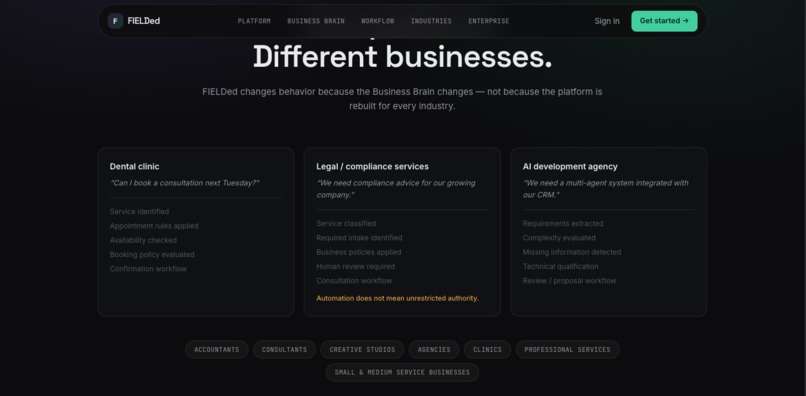Screen dimensions: 806x396
Task: Click 'Technical qualification' line
Action: pos(560,267)
